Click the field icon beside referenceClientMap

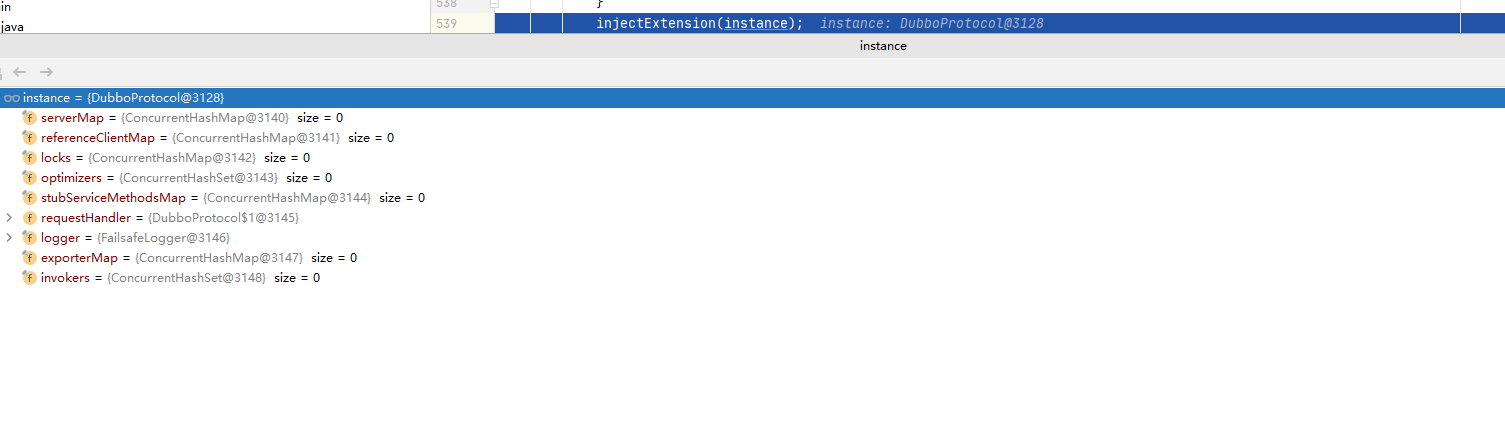coord(29,138)
